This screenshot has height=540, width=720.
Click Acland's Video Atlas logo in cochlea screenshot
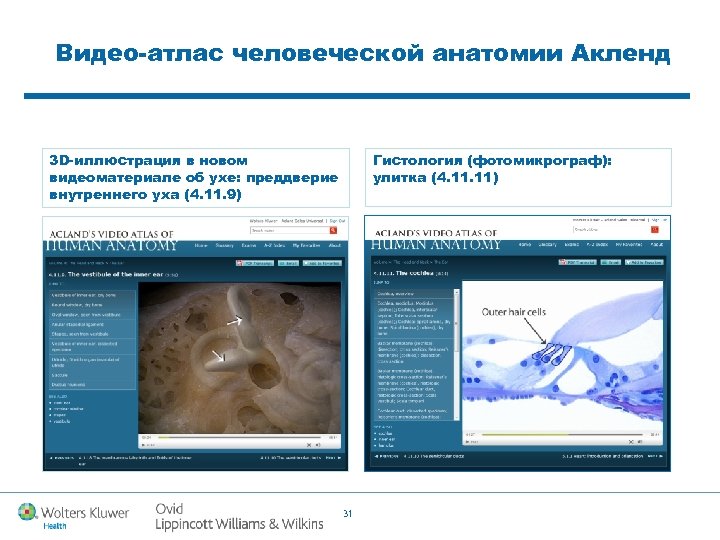(435, 239)
